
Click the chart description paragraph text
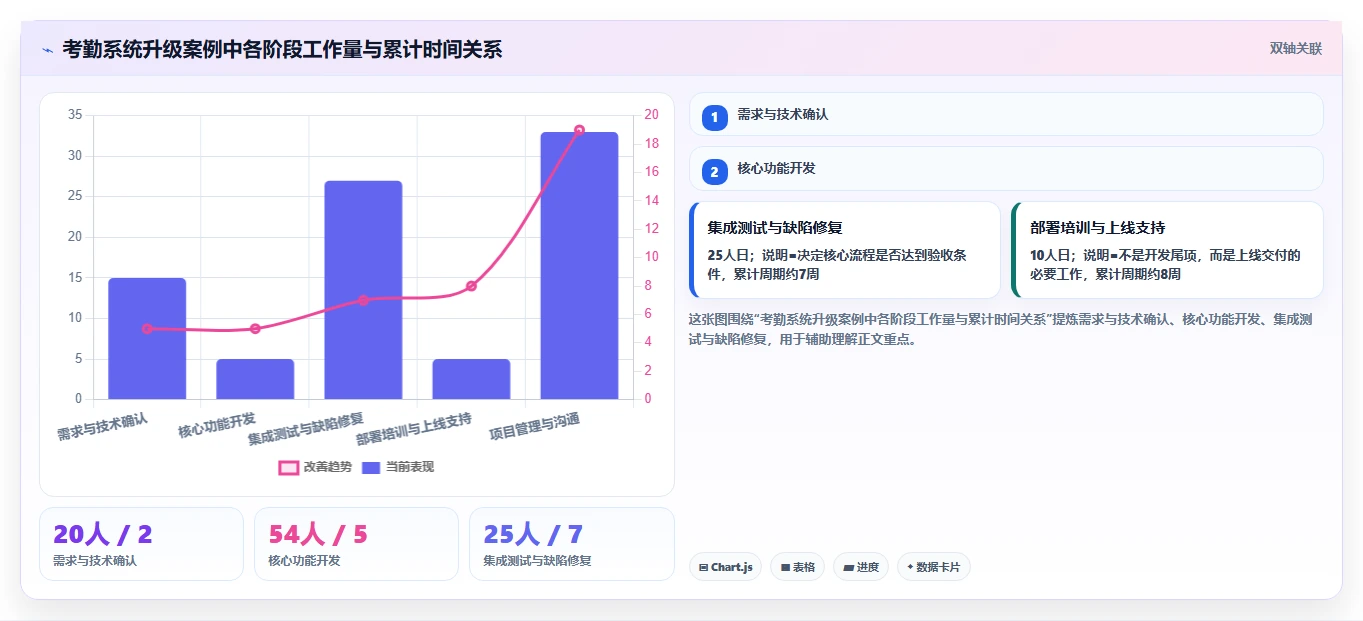tap(1001, 329)
